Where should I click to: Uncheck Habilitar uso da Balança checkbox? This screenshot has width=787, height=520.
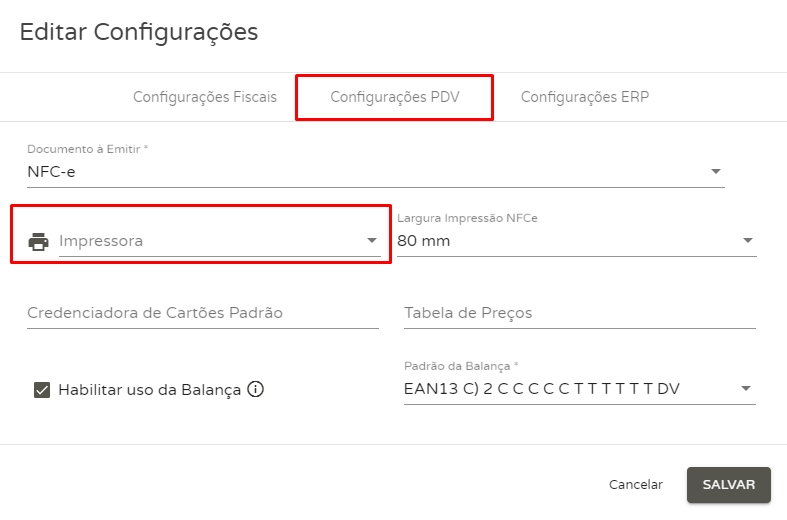42,390
